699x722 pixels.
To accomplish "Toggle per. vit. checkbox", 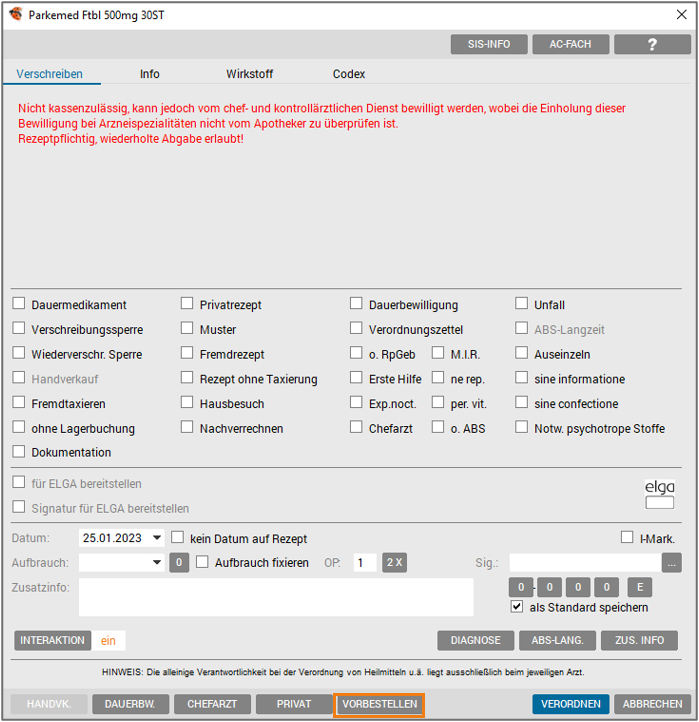I will (438, 402).
